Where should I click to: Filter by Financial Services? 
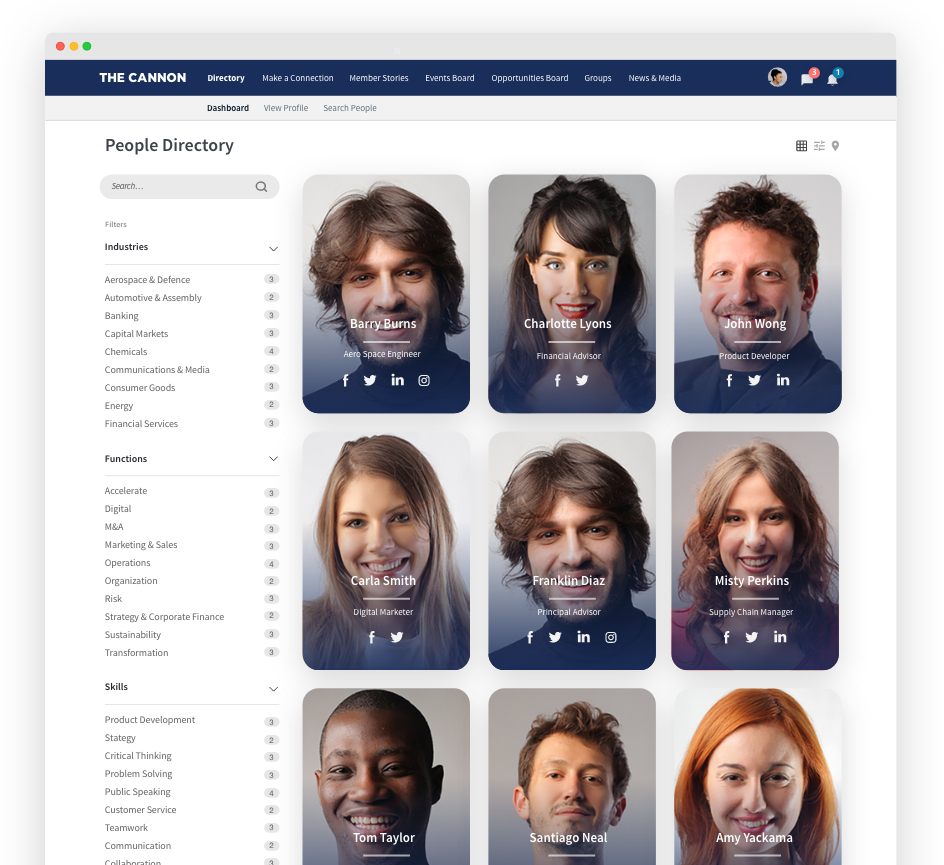click(141, 424)
